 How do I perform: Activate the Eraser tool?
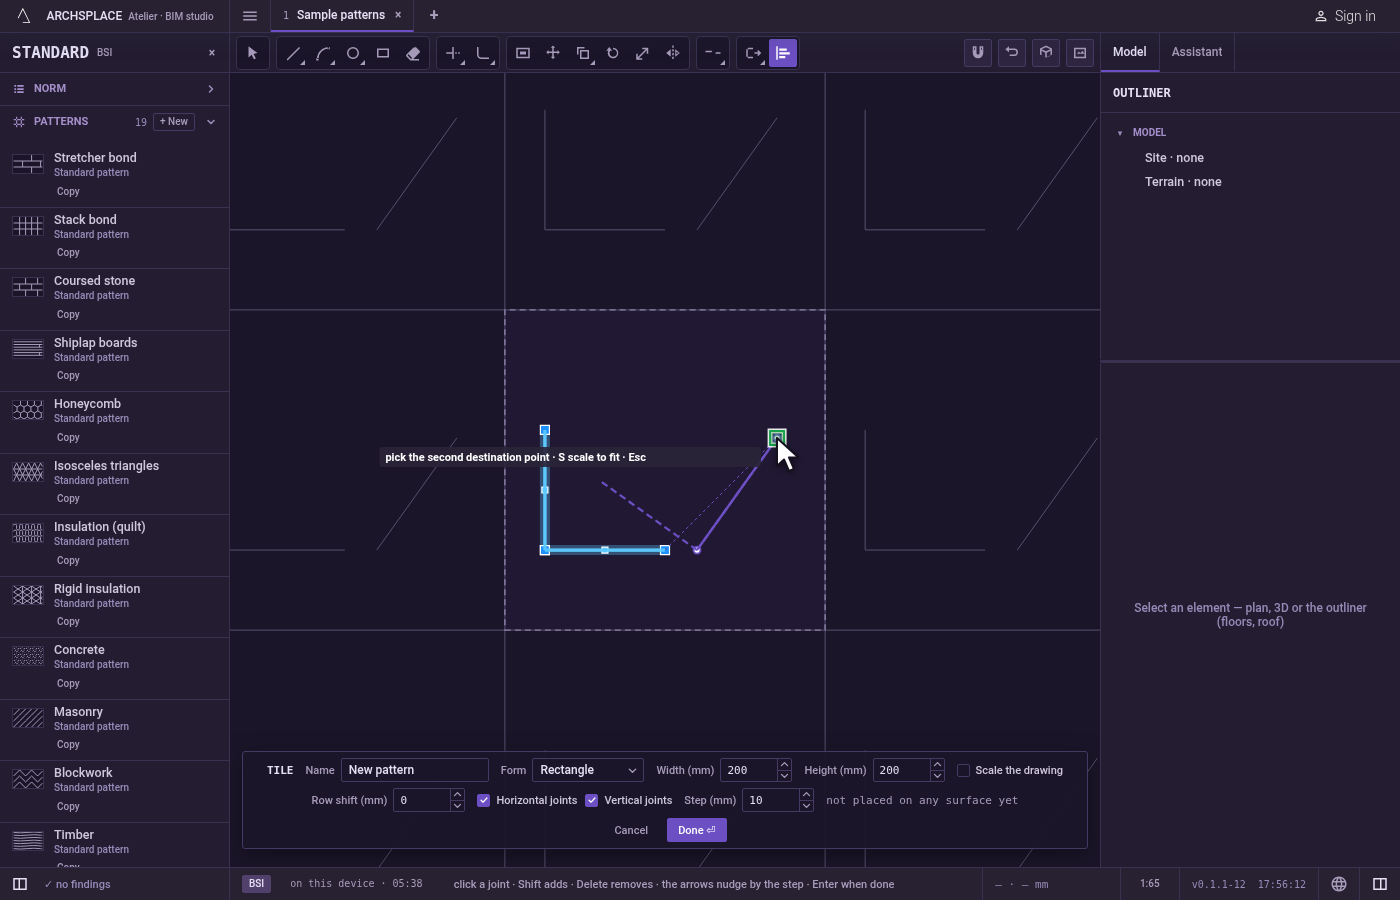pos(413,53)
